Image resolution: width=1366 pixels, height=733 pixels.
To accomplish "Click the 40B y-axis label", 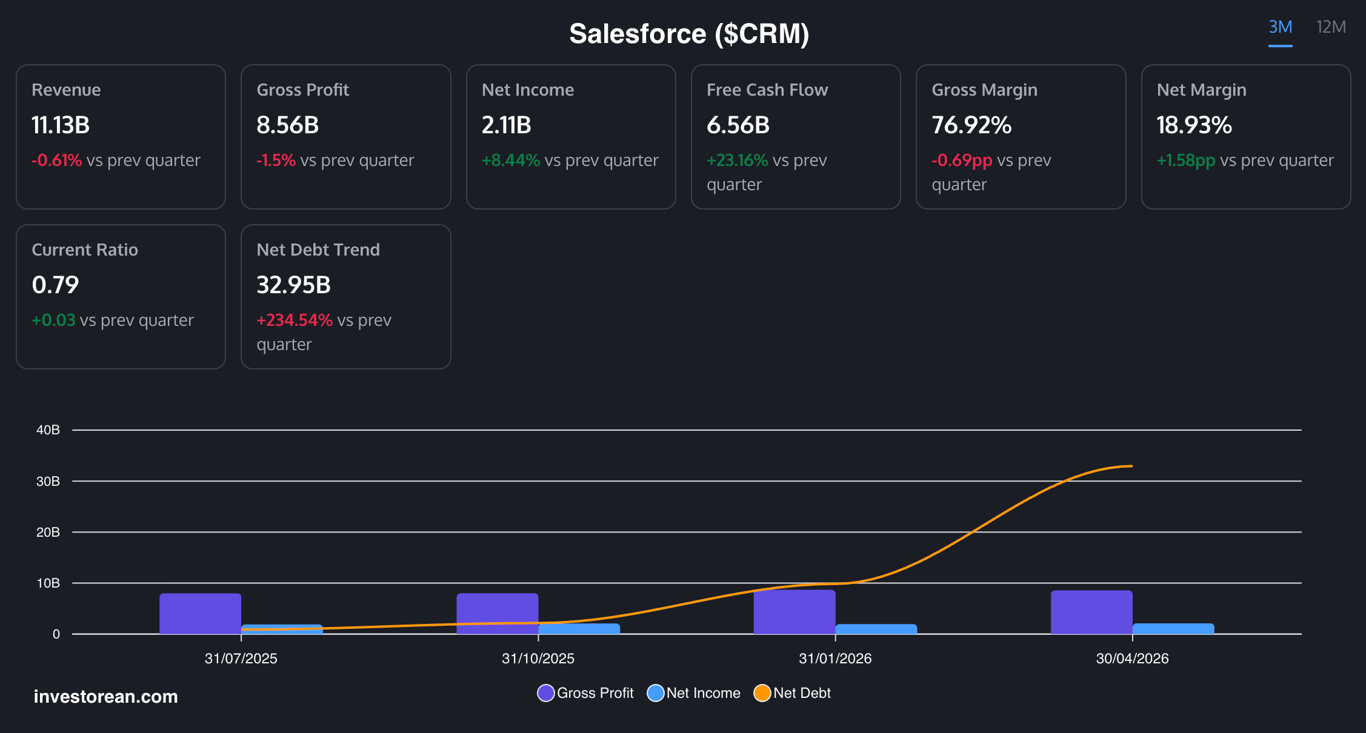I will click(48, 430).
